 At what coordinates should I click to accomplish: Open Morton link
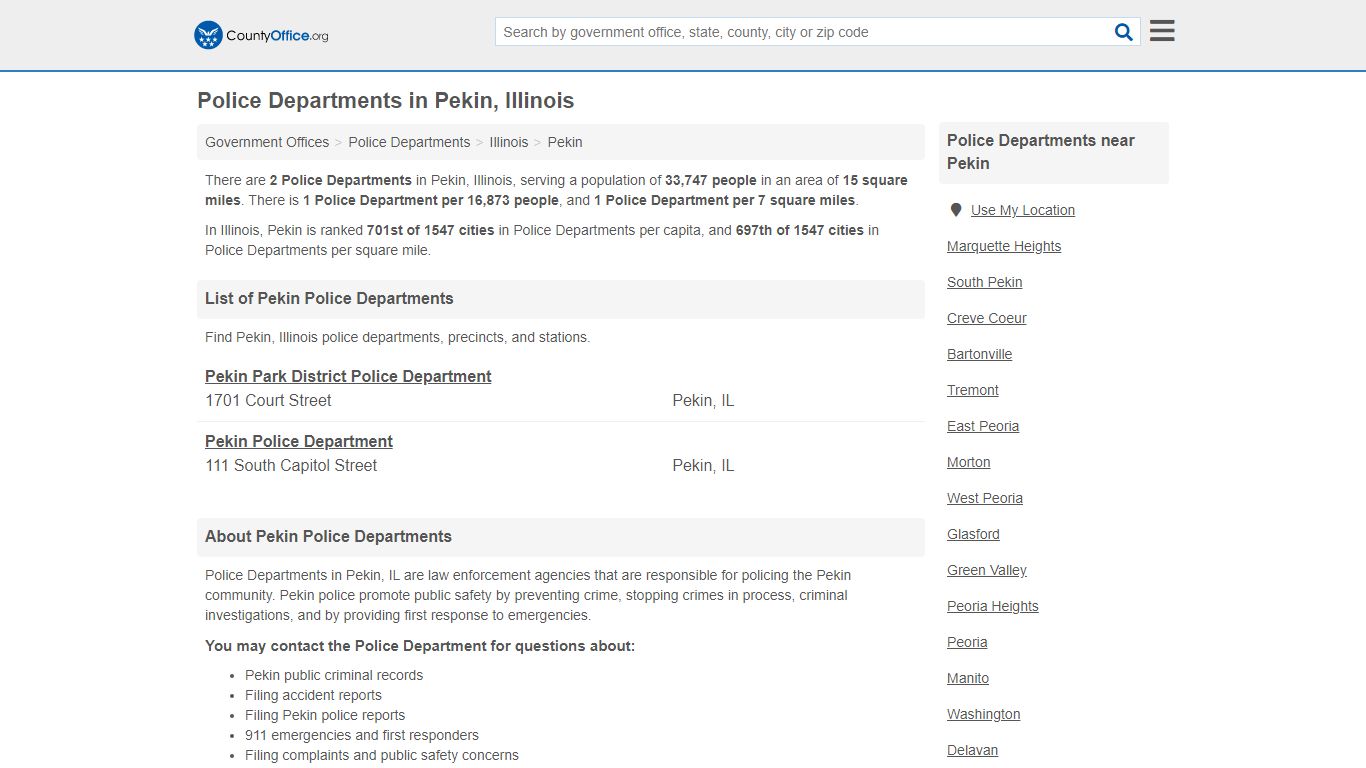969,462
